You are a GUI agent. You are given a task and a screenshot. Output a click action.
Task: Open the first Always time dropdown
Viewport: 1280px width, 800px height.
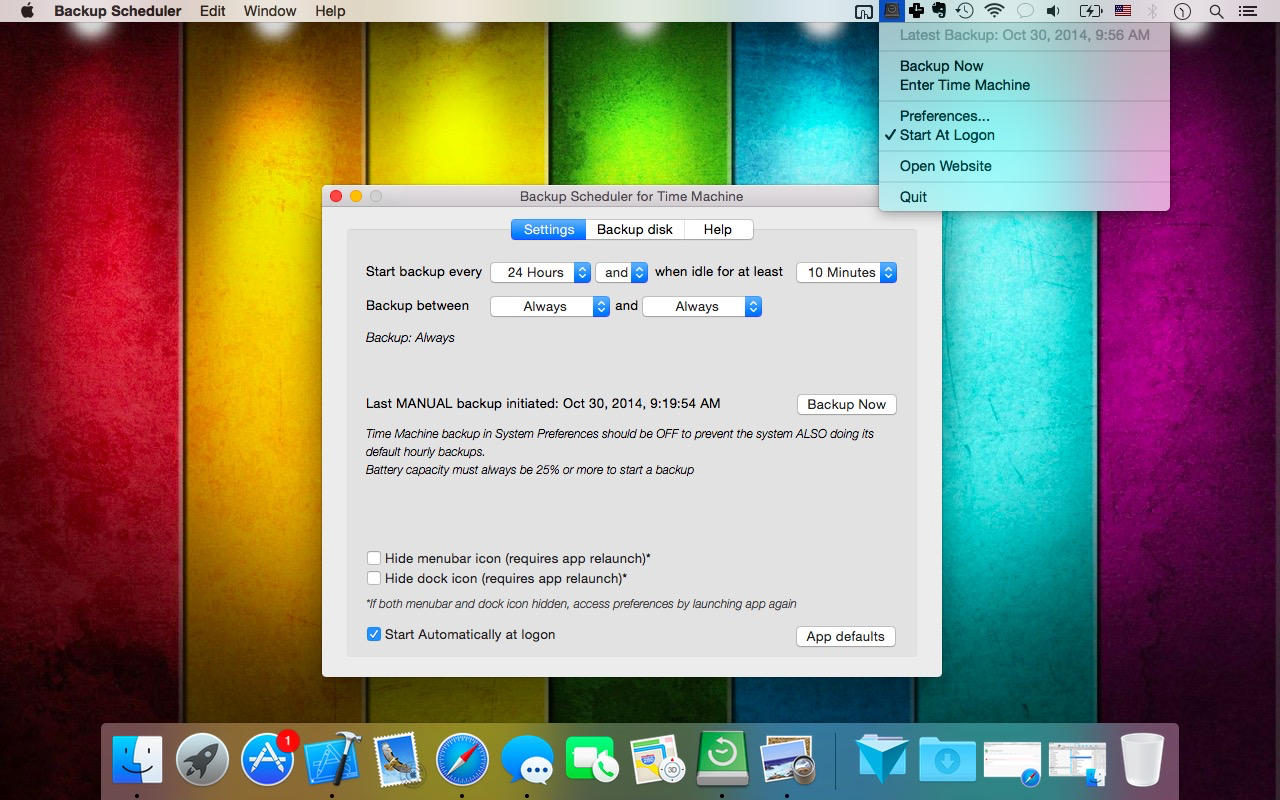550,306
